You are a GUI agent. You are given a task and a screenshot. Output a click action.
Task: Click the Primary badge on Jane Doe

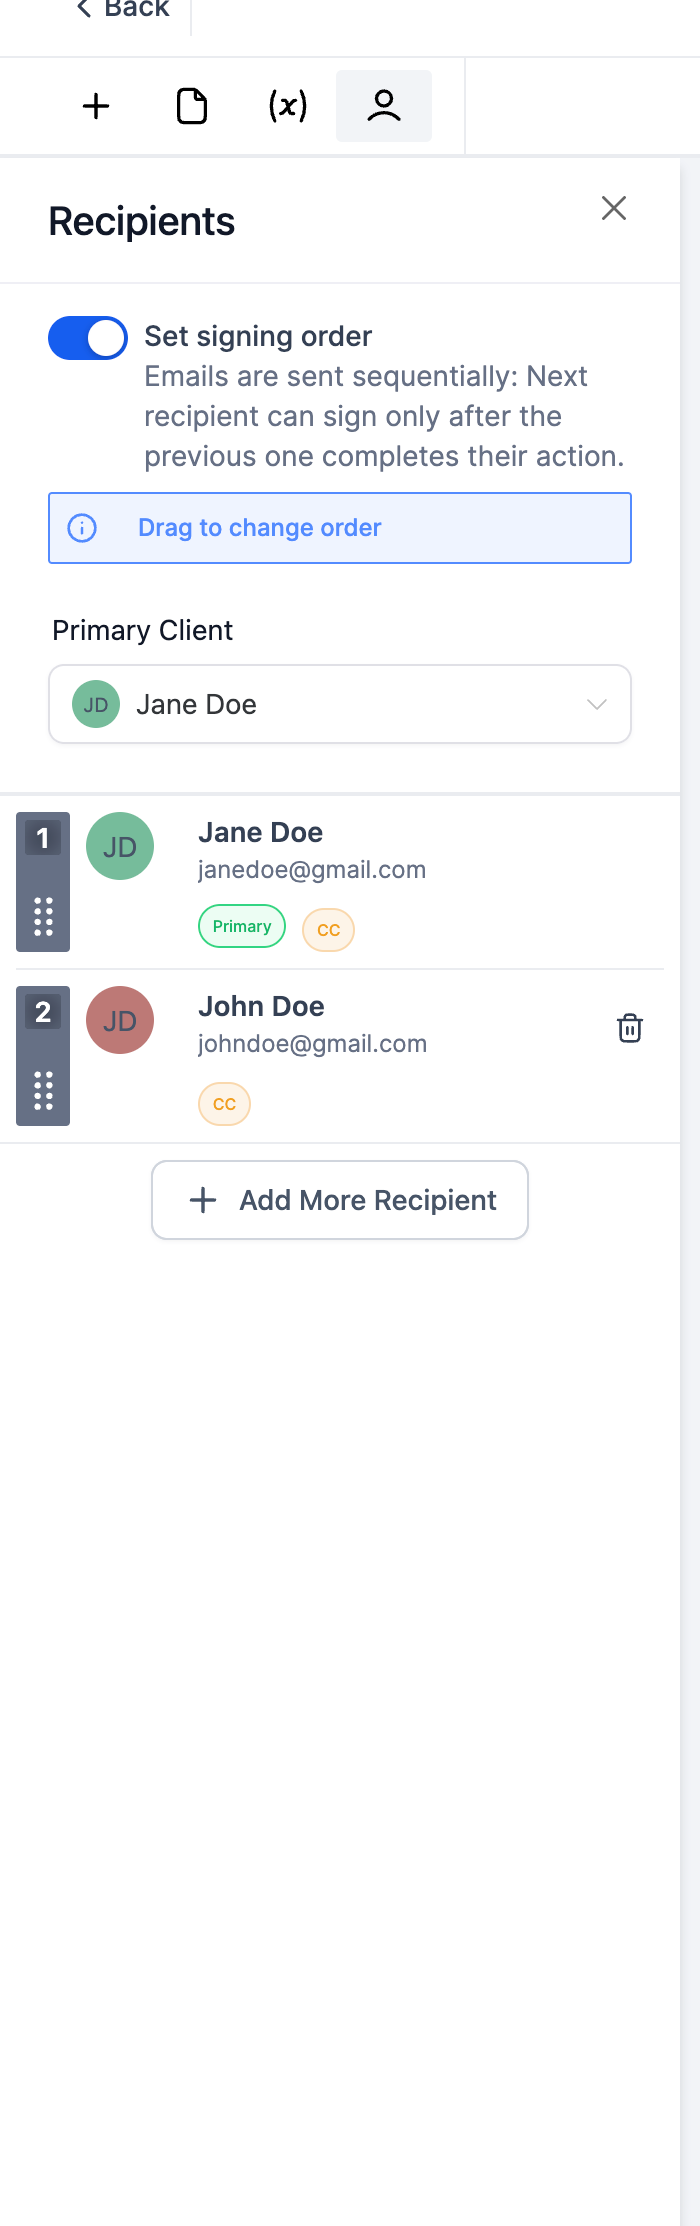tap(242, 926)
